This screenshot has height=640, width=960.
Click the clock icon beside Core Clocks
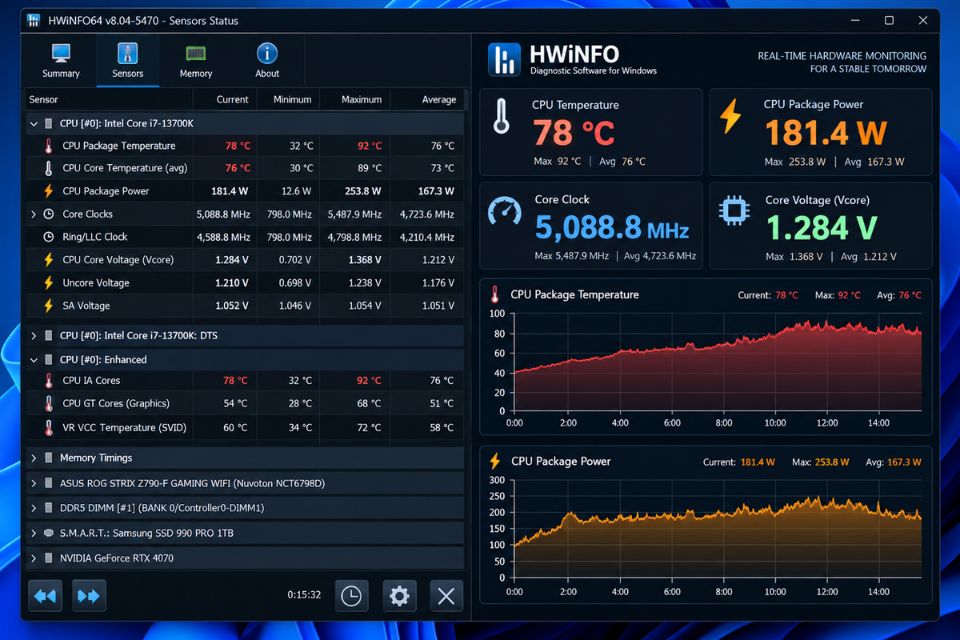point(48,214)
